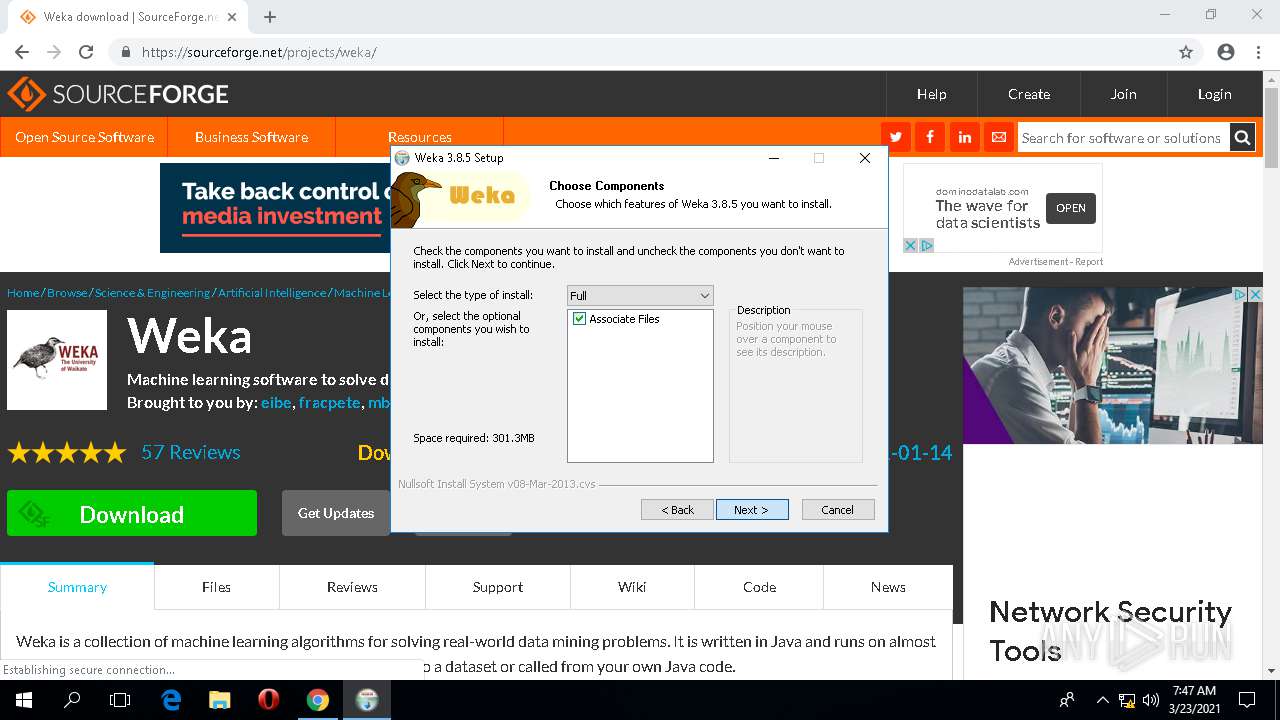Click the search for software input field
1280x720 pixels.
pyautogui.click(x=1122, y=138)
